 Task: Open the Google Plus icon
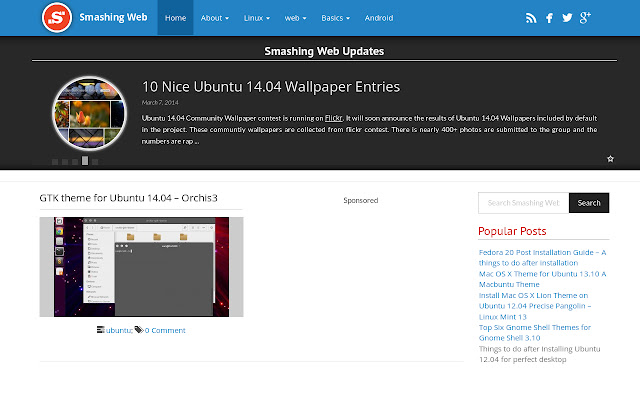pos(585,18)
